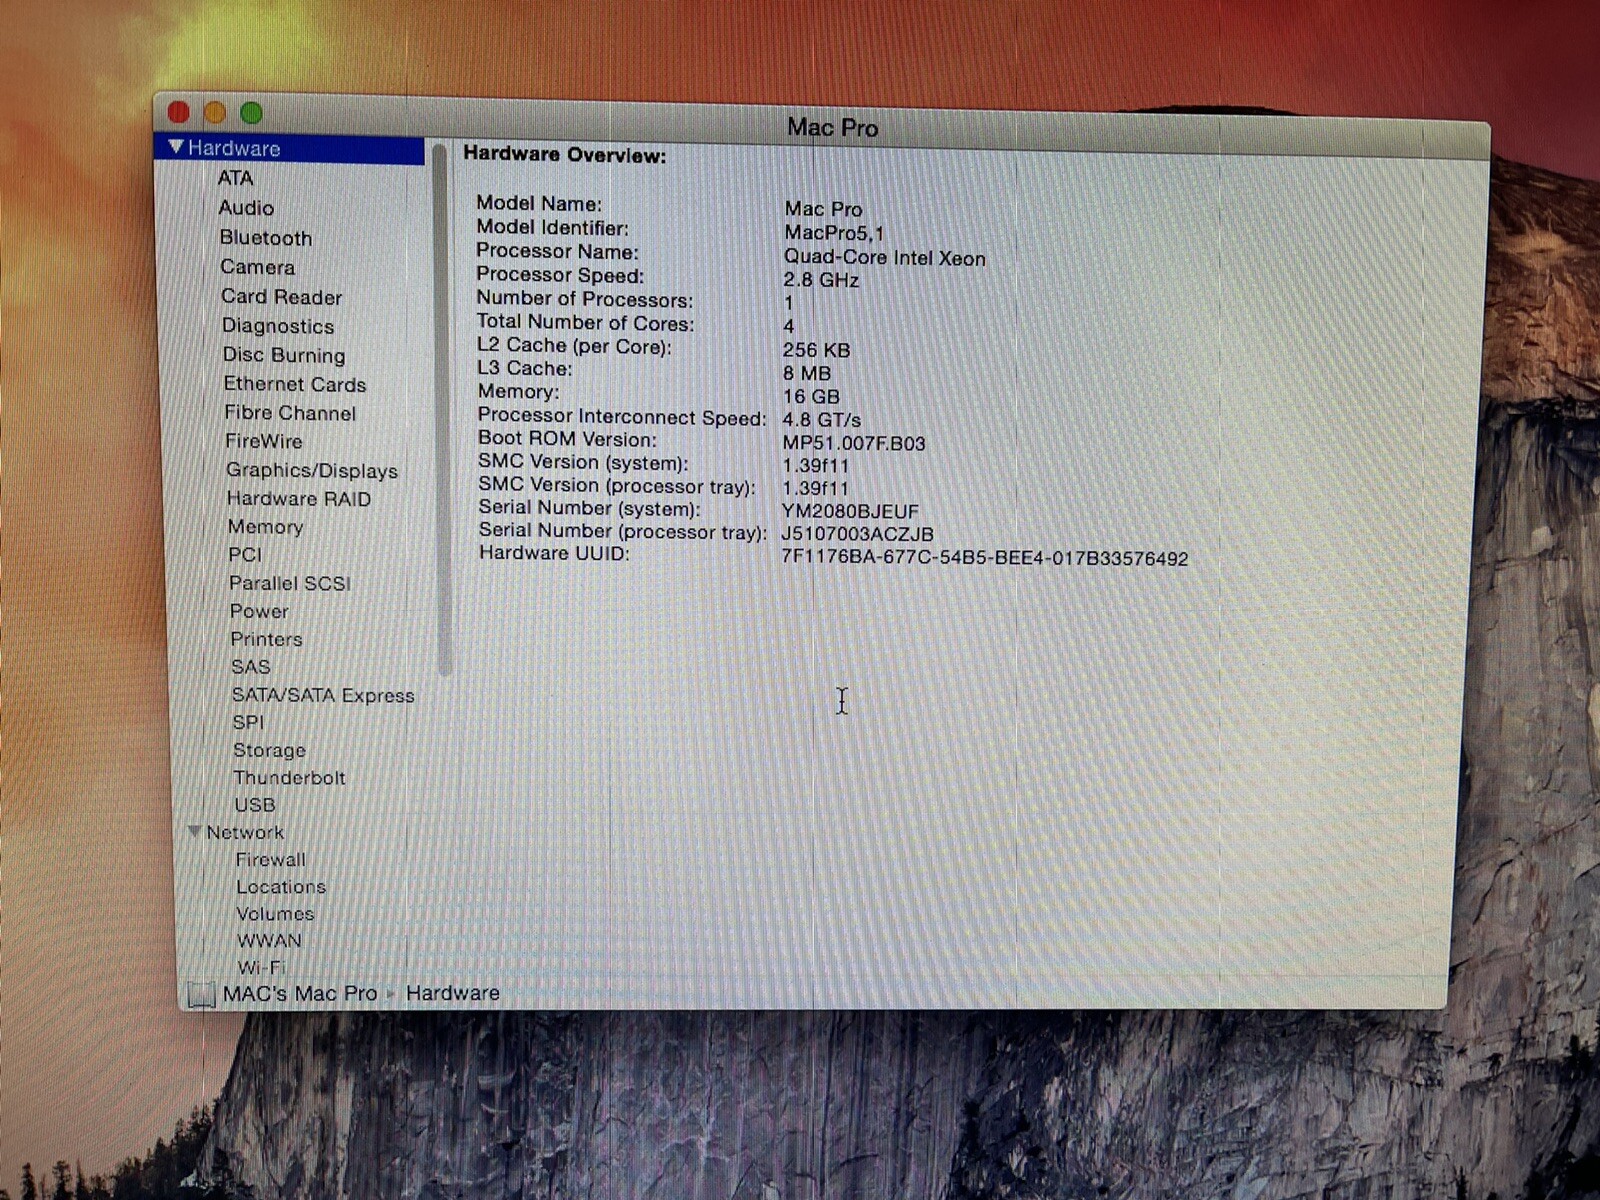Select Storage in the sidebar
This screenshot has width=1600, height=1200.
pyautogui.click(x=270, y=750)
